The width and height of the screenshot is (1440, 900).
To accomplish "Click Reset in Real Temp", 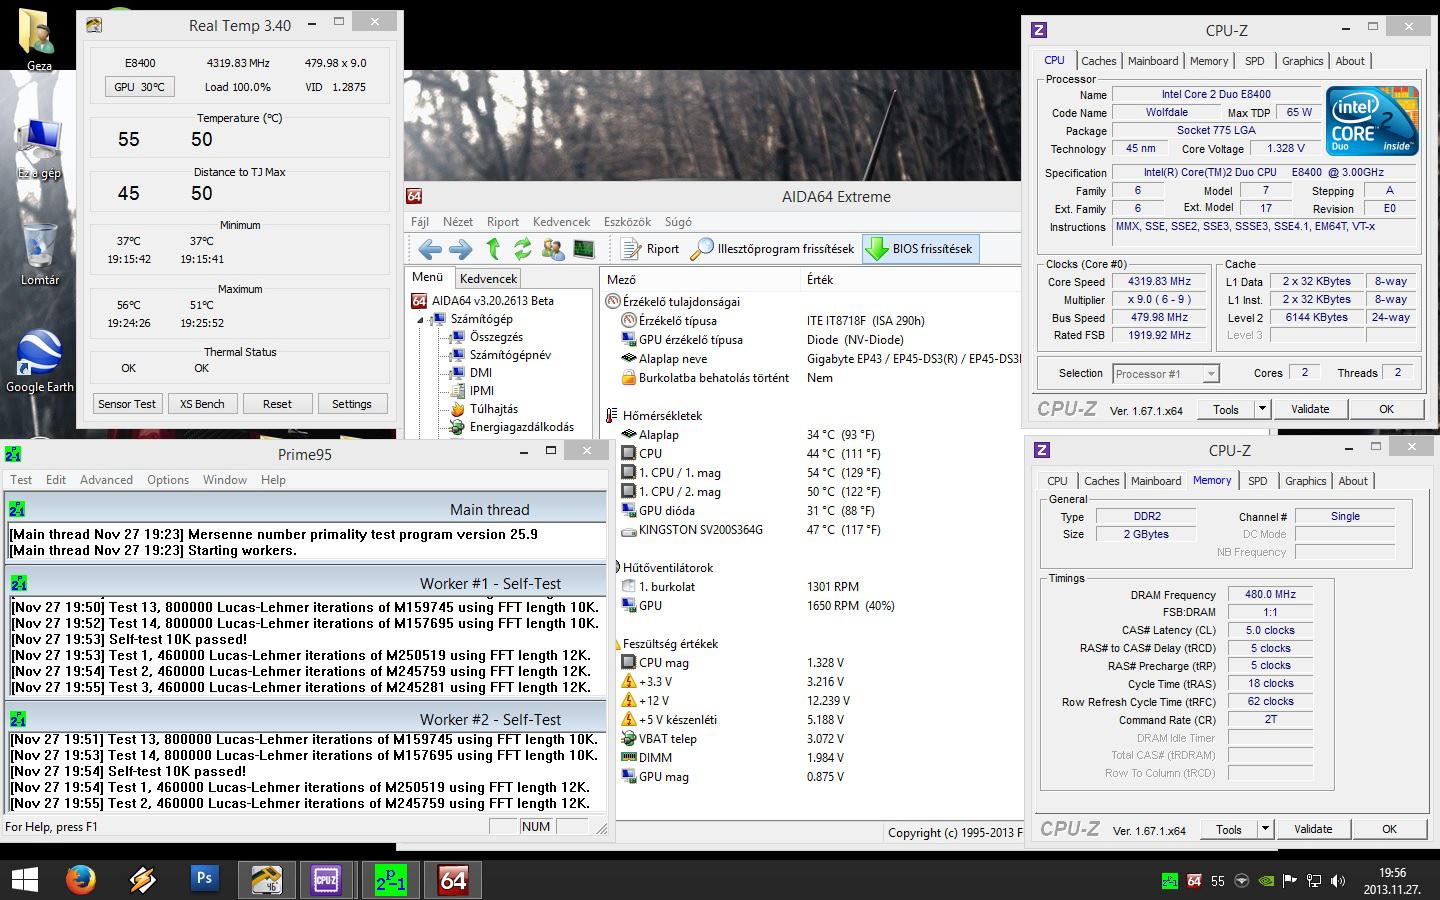I will pyautogui.click(x=277, y=404).
